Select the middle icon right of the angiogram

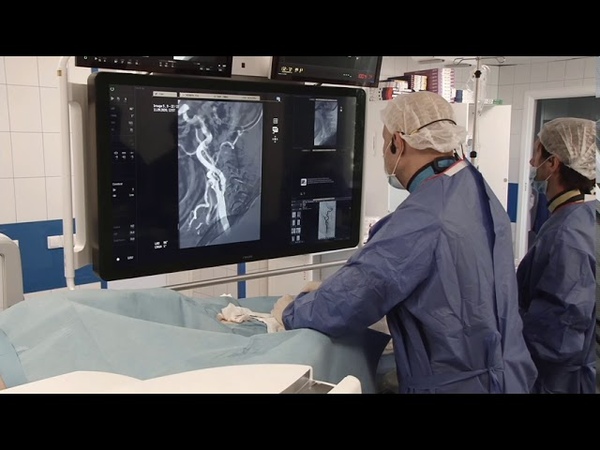click(x=274, y=130)
